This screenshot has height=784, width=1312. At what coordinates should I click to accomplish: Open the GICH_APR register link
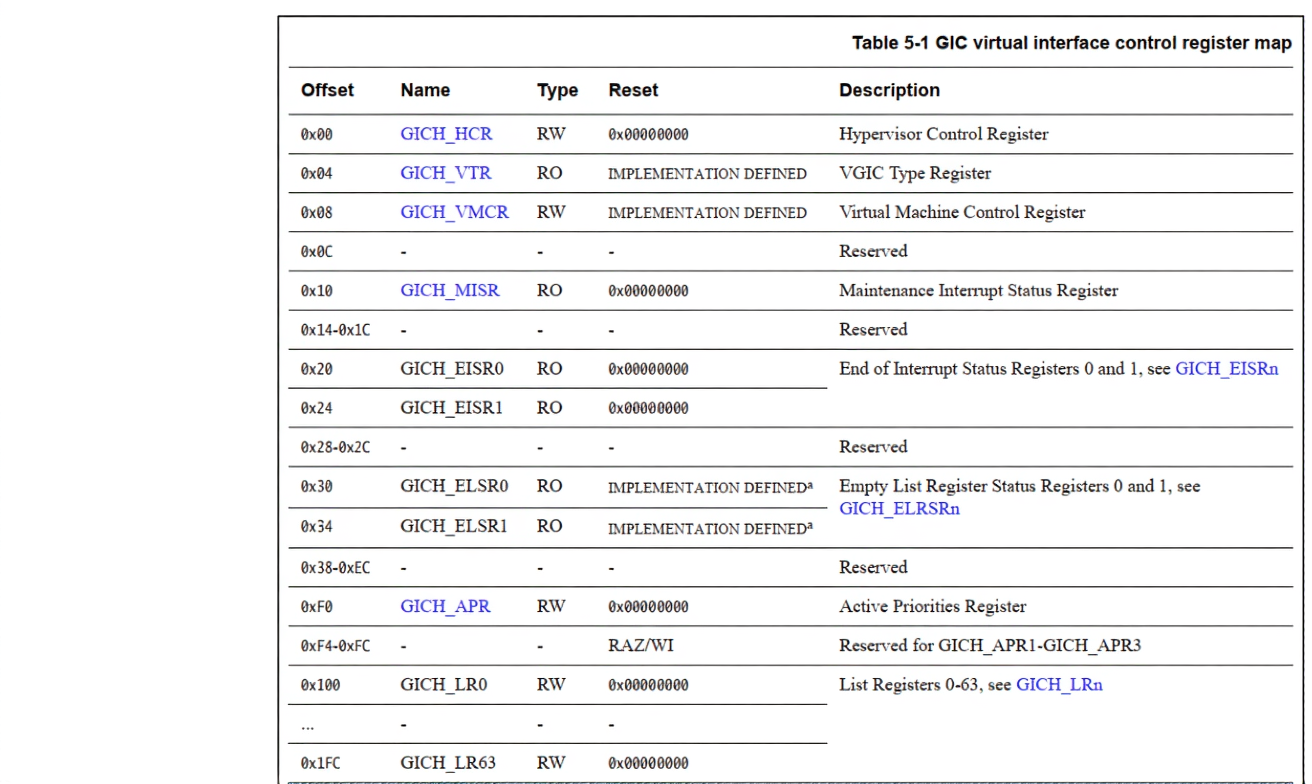click(x=445, y=606)
